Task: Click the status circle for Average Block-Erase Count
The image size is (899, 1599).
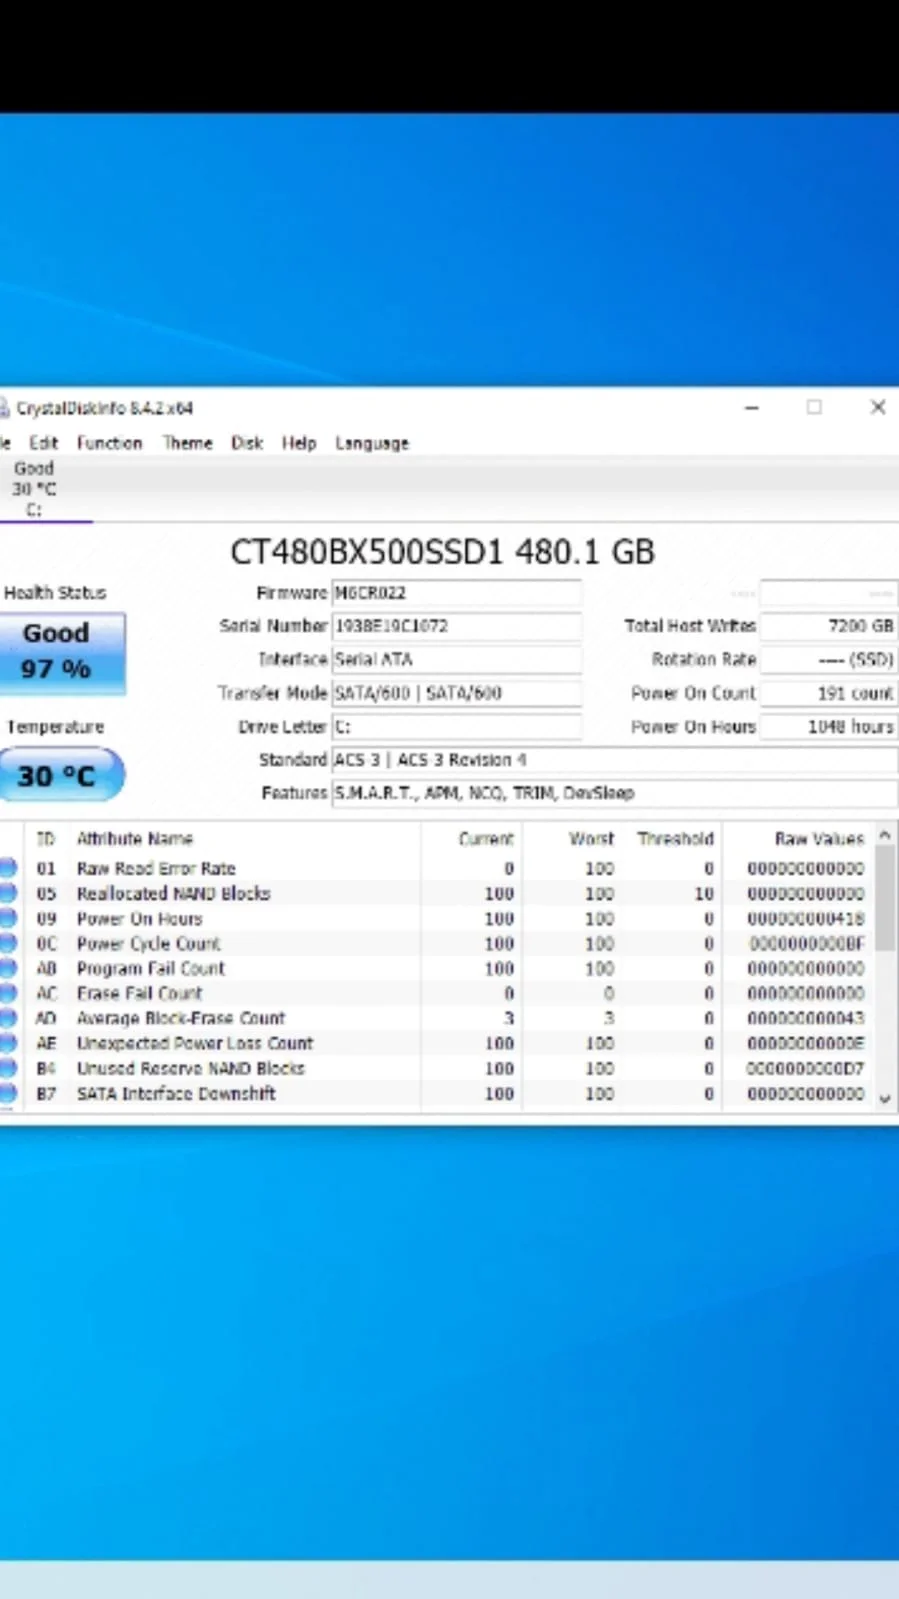Action: click(x=7, y=1018)
